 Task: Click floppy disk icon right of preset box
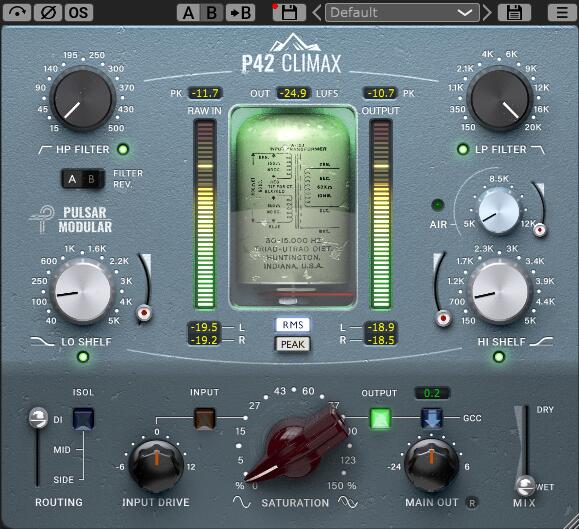coord(514,13)
